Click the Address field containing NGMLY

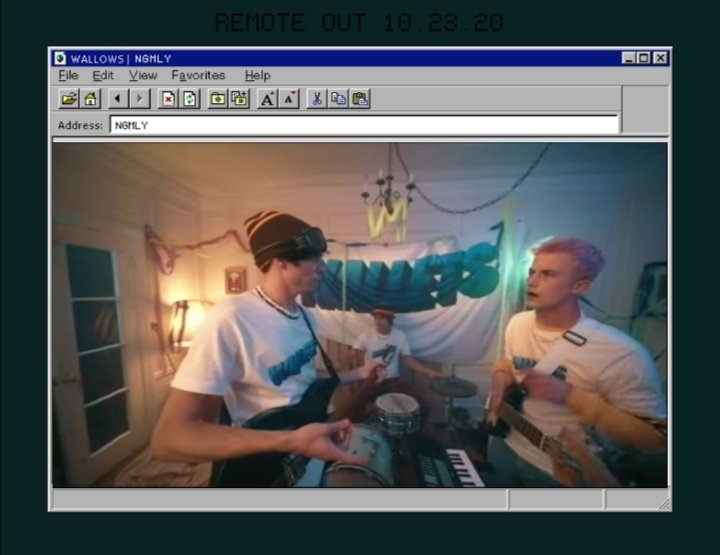(364, 125)
